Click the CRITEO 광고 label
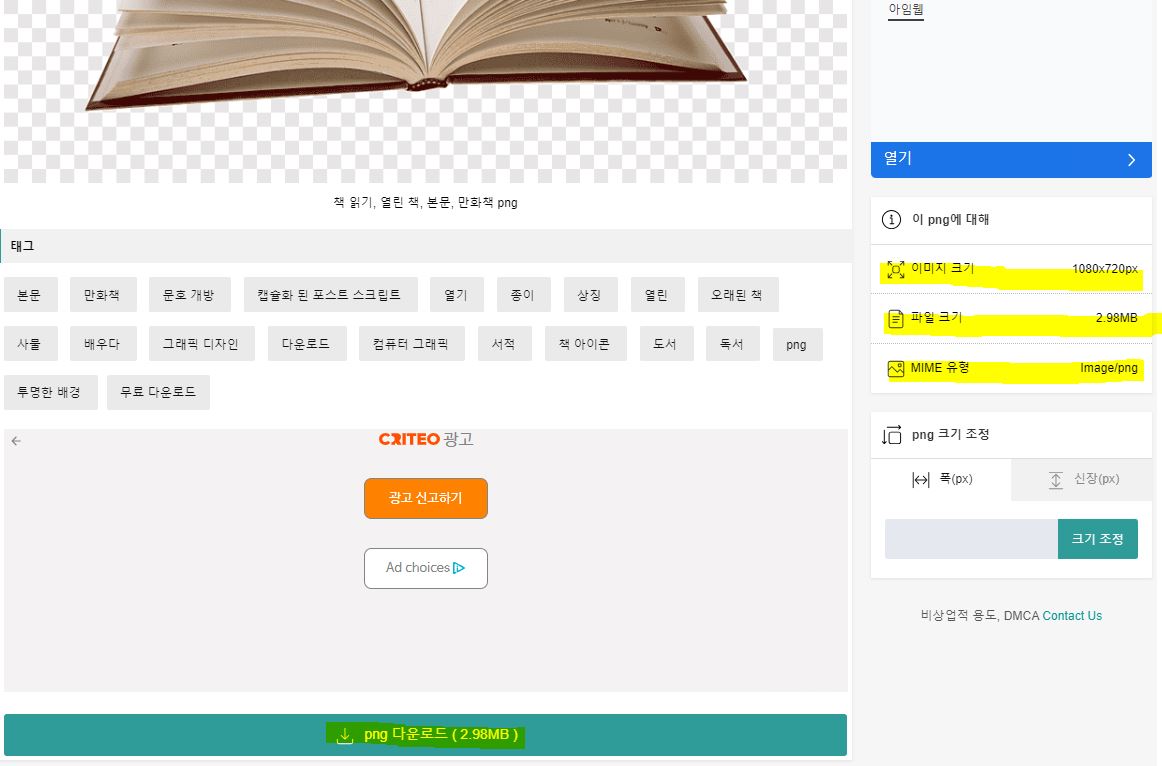 [425, 439]
